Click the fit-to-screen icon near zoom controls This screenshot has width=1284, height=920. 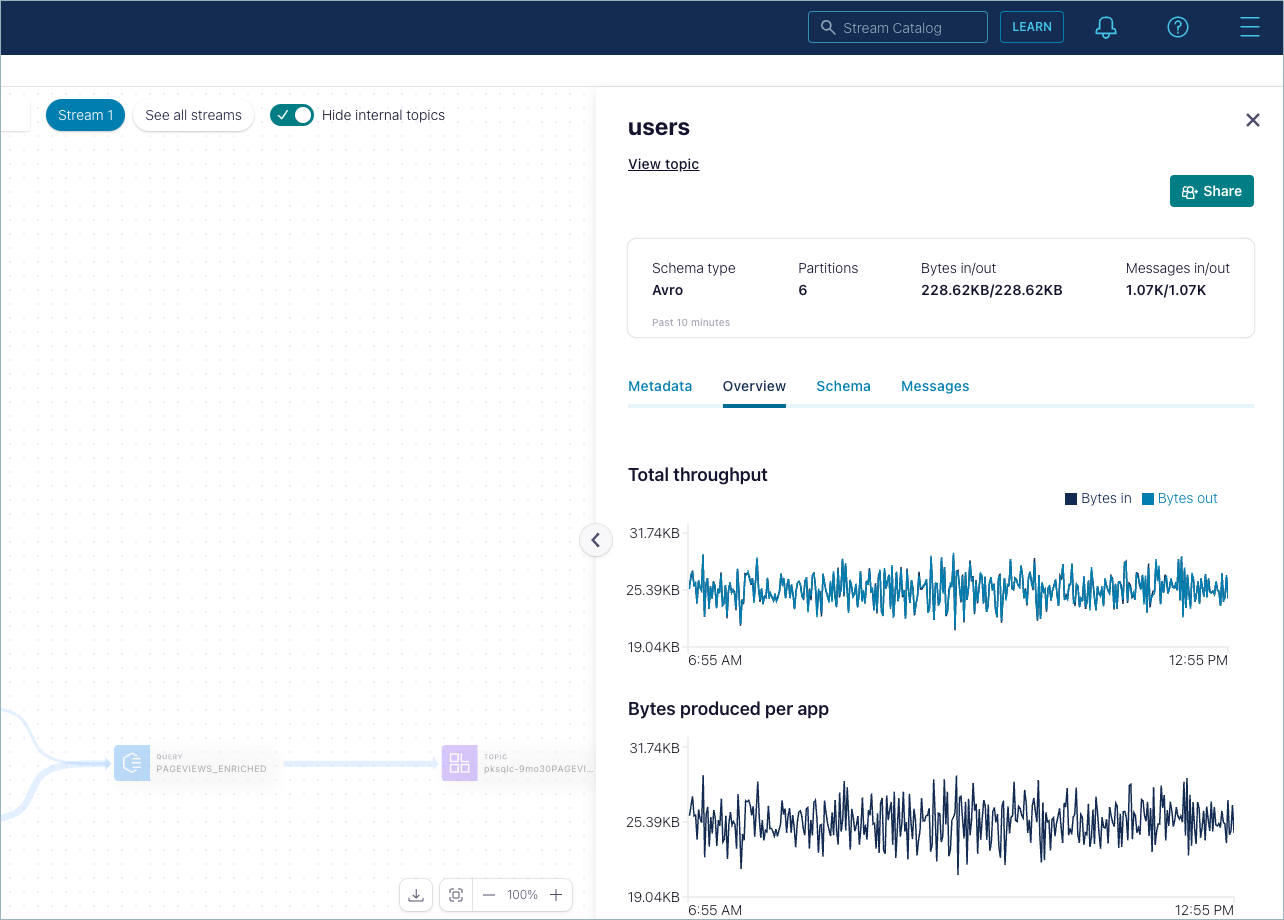pos(456,895)
